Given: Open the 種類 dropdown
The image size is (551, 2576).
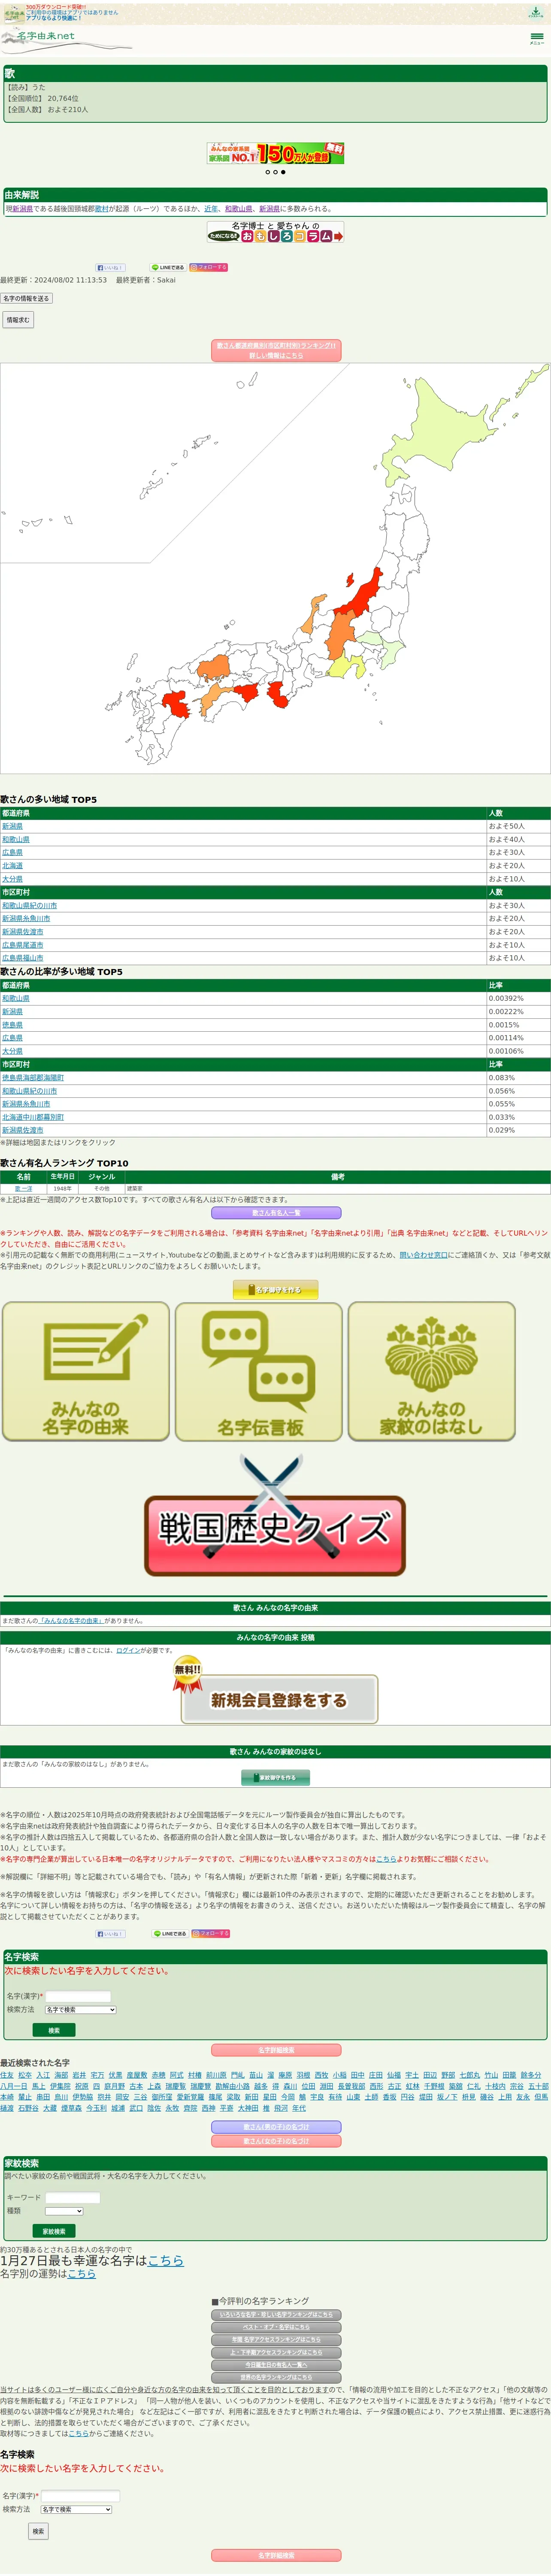Looking at the screenshot, I should 64,2211.
